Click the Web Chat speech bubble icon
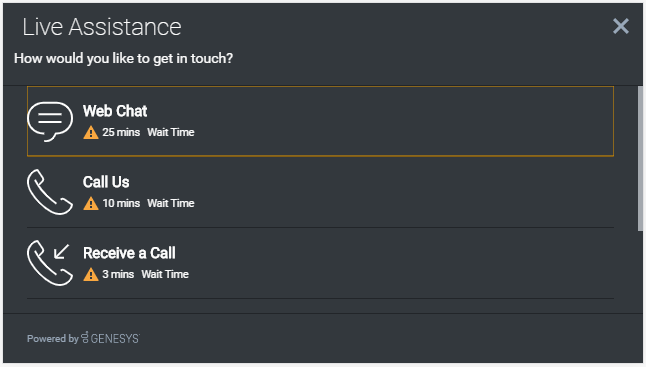 (x=50, y=122)
